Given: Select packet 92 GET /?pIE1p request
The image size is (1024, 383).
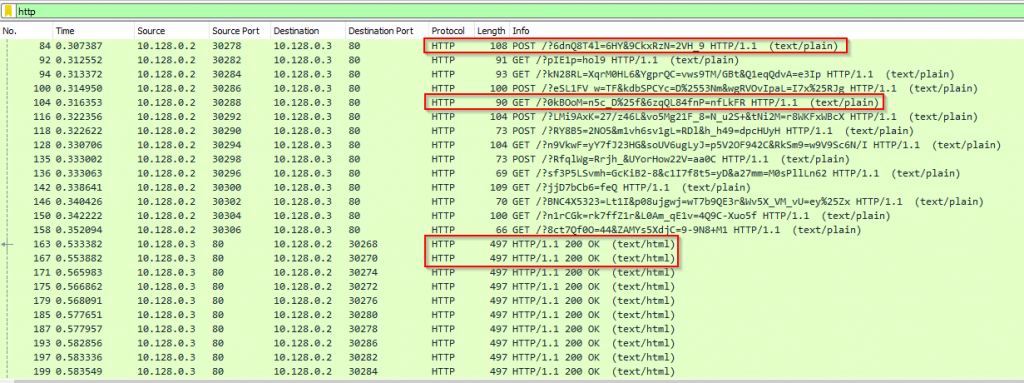Looking at the screenshot, I should click(512, 60).
